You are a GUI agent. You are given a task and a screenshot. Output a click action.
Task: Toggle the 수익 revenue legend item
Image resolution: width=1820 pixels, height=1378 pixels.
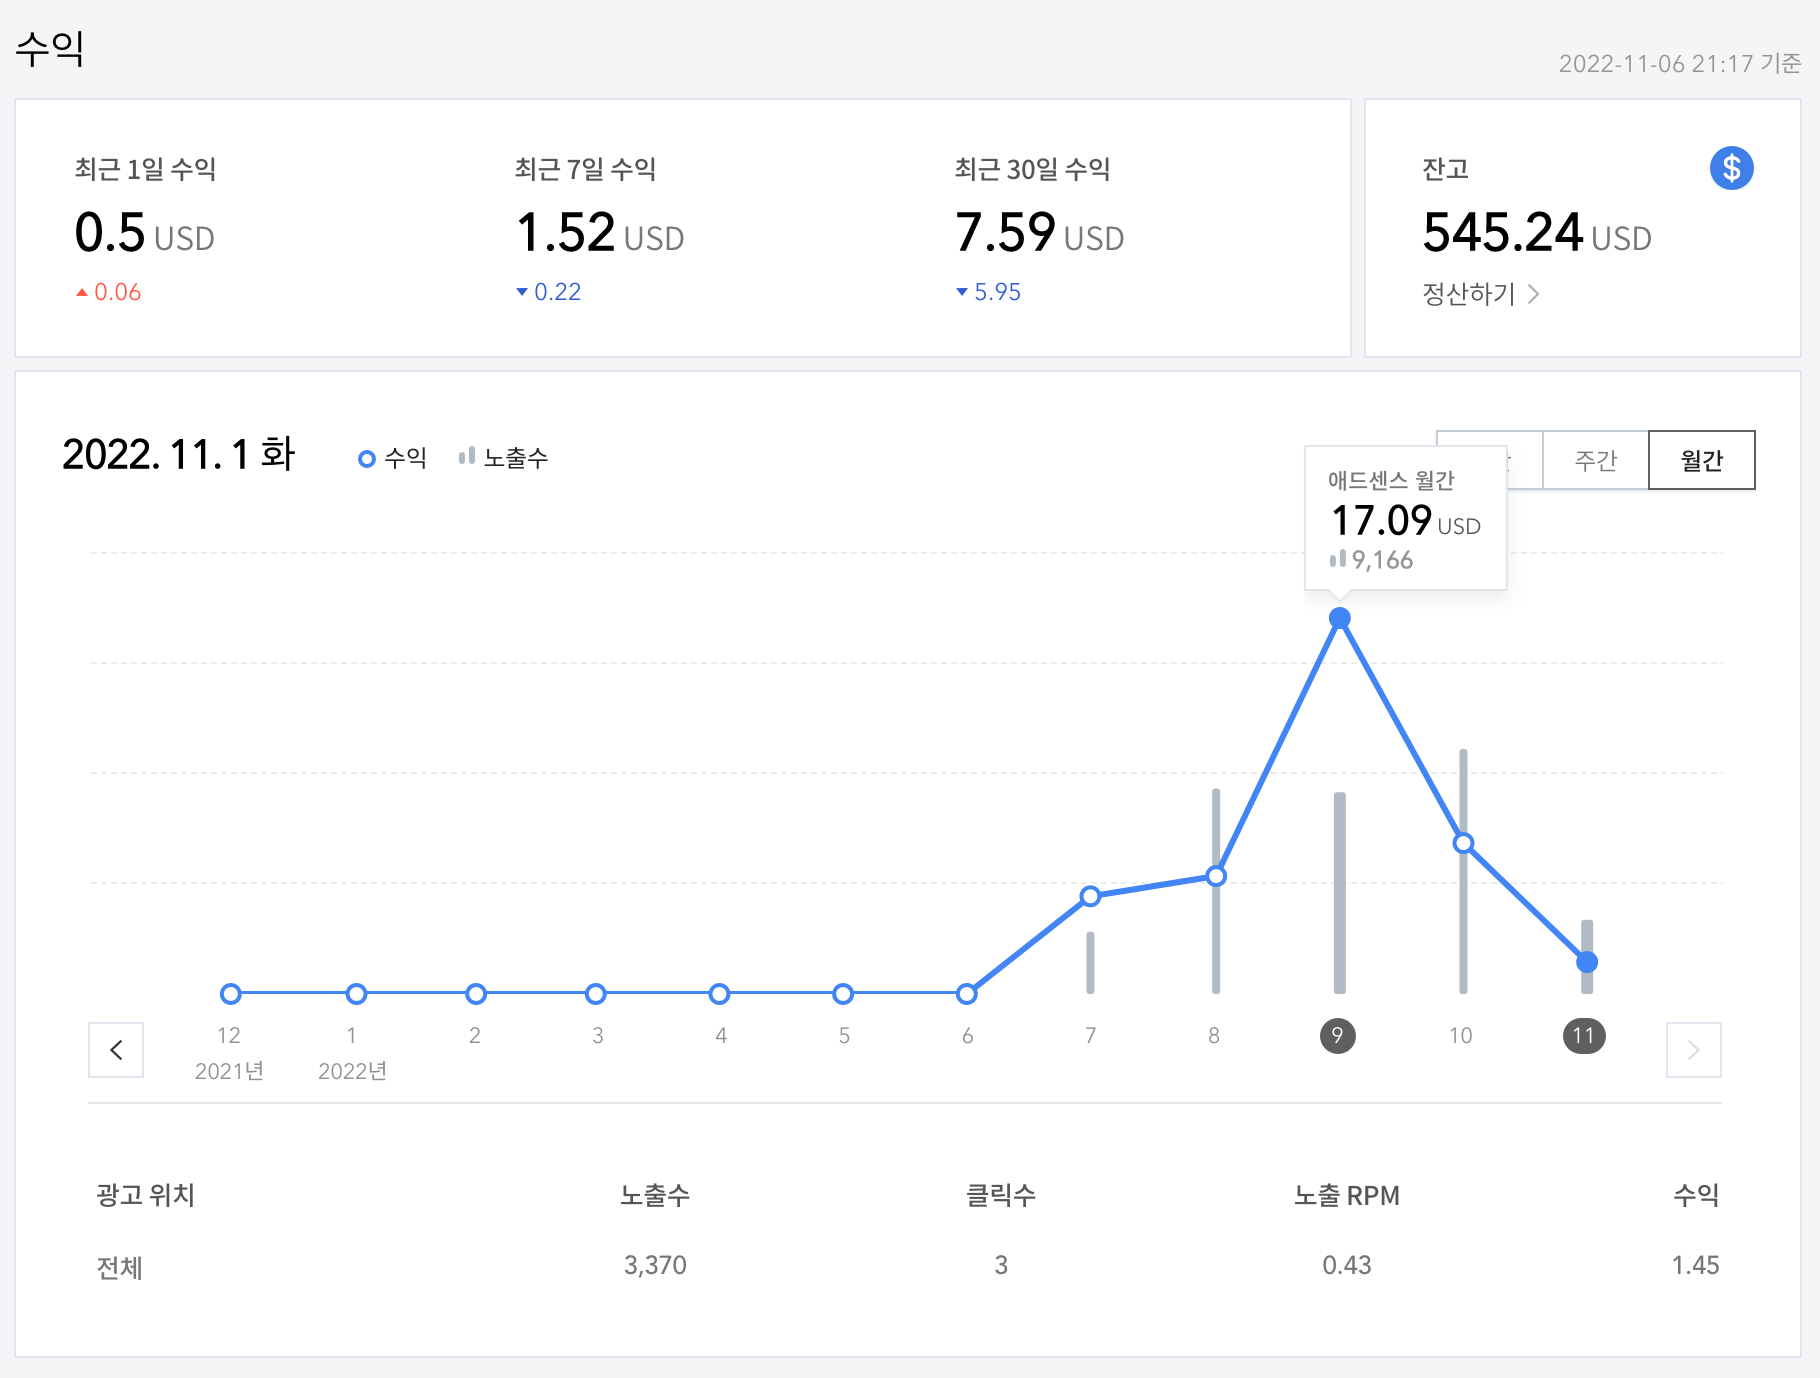pyautogui.click(x=393, y=458)
